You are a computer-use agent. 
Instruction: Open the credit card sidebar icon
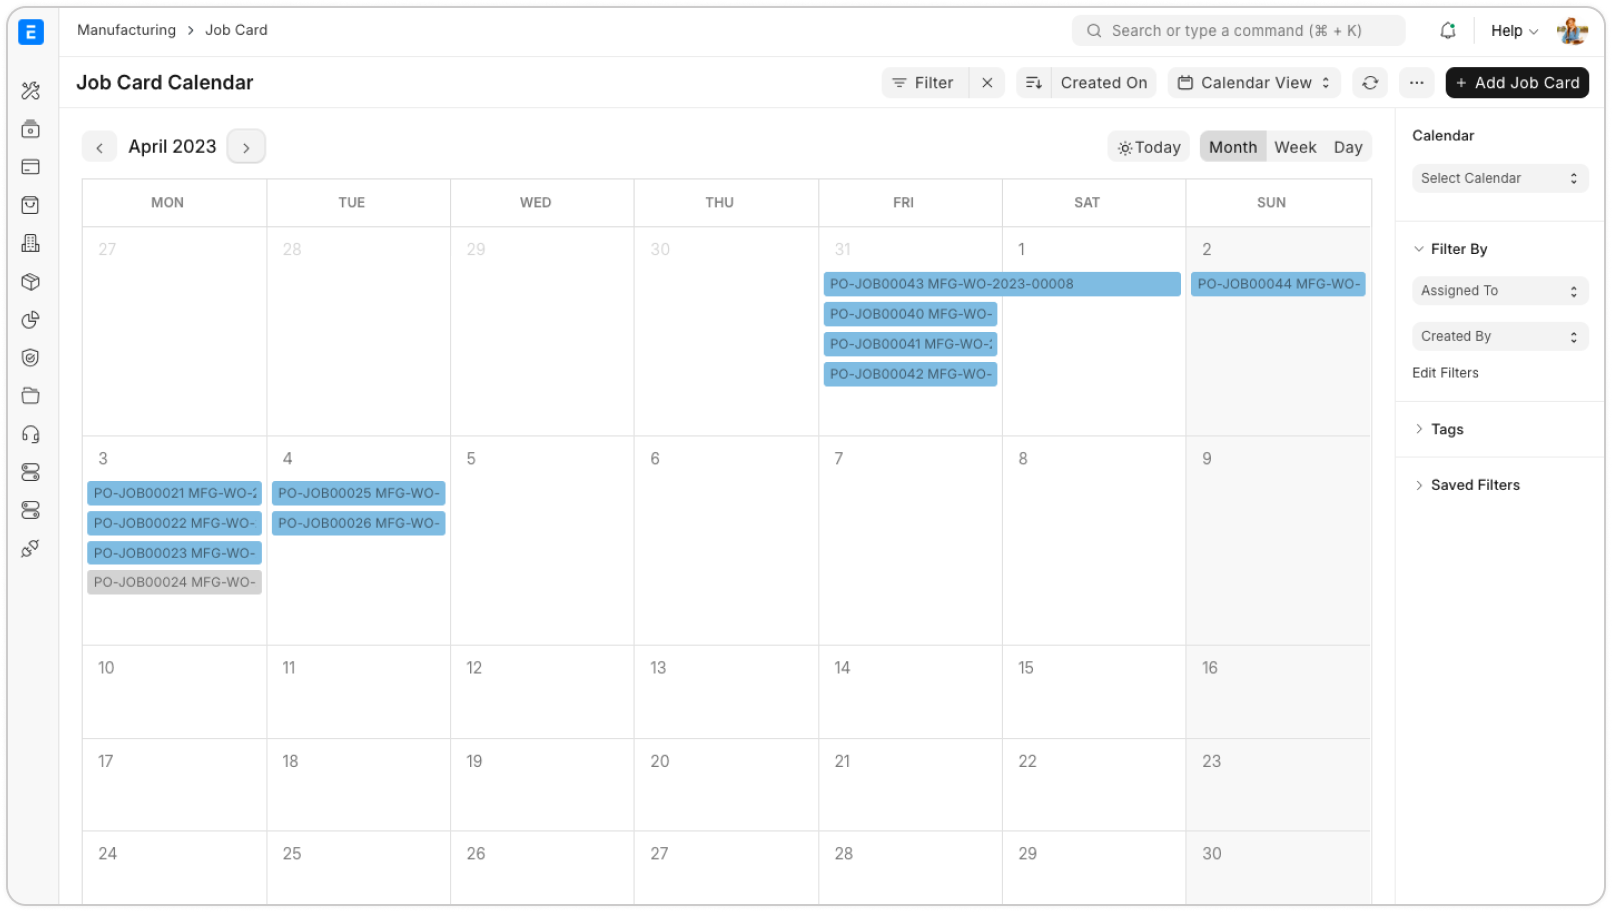[31, 167]
